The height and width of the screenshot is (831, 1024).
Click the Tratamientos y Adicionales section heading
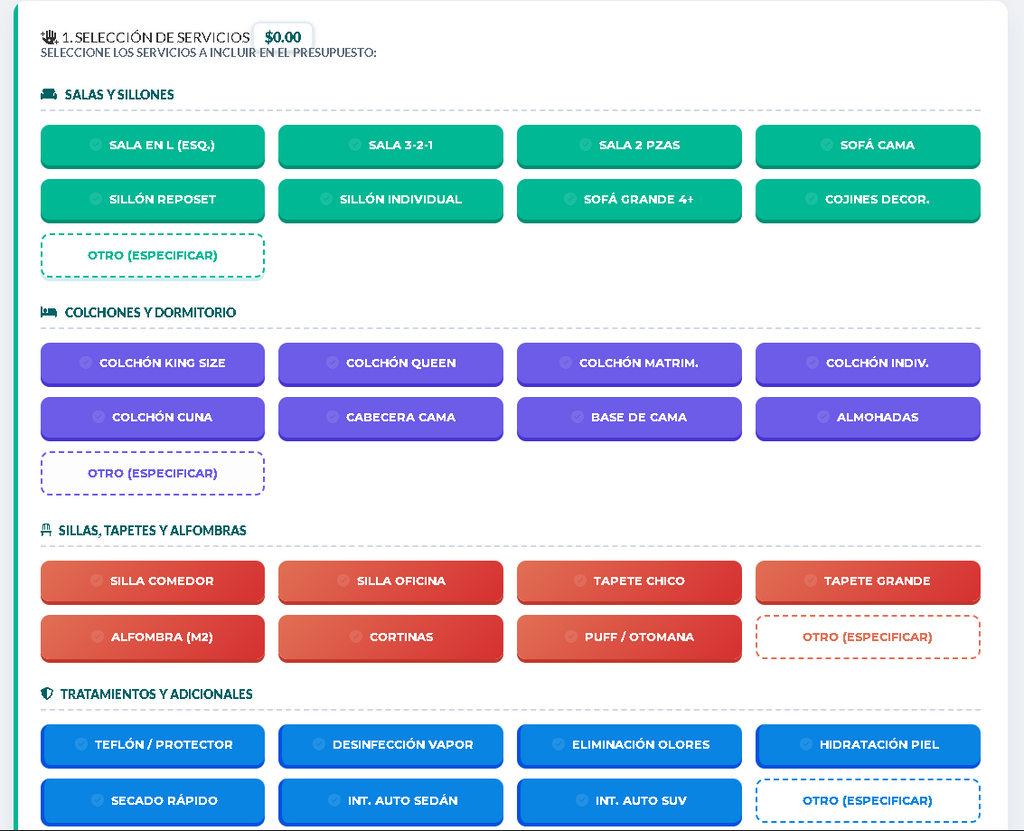click(156, 694)
